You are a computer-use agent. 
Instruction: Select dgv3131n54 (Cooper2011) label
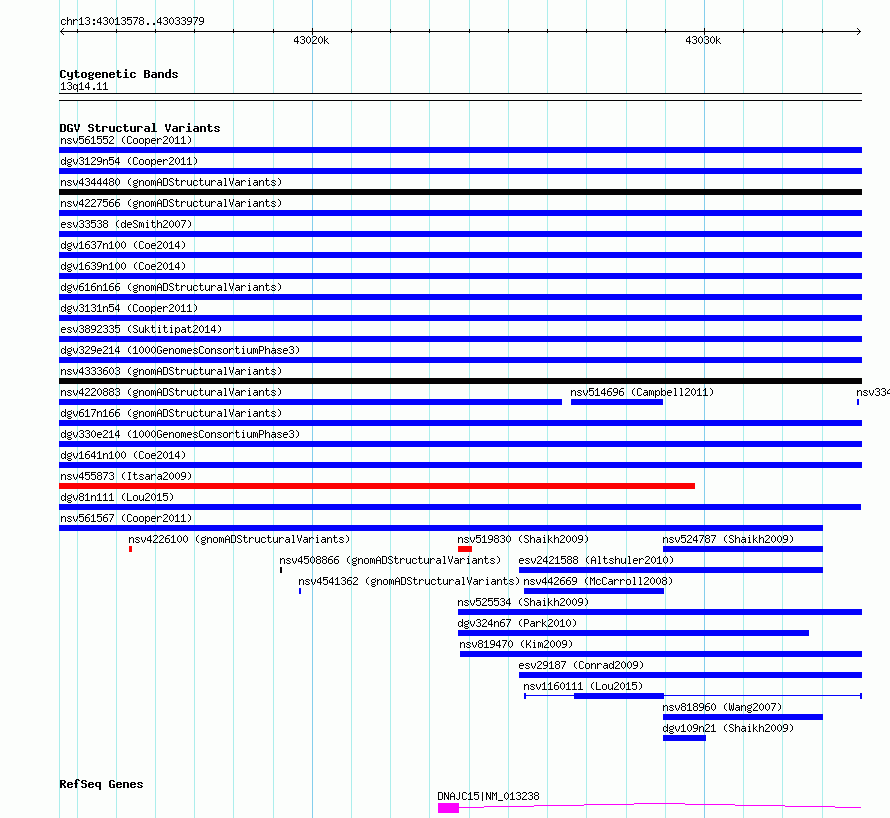click(129, 308)
